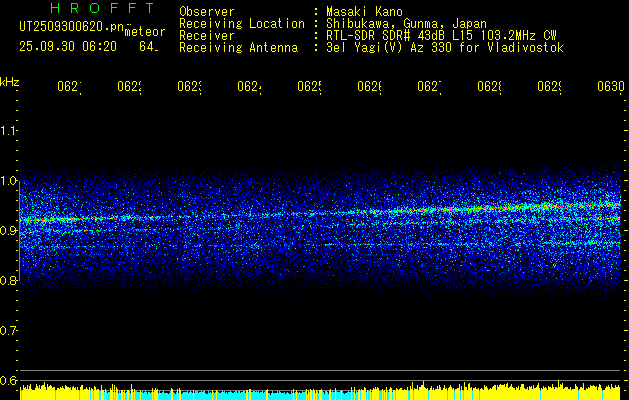The height and width of the screenshot is (400, 629).
Task: Click the word meteor under the file name
Action: 145,32
